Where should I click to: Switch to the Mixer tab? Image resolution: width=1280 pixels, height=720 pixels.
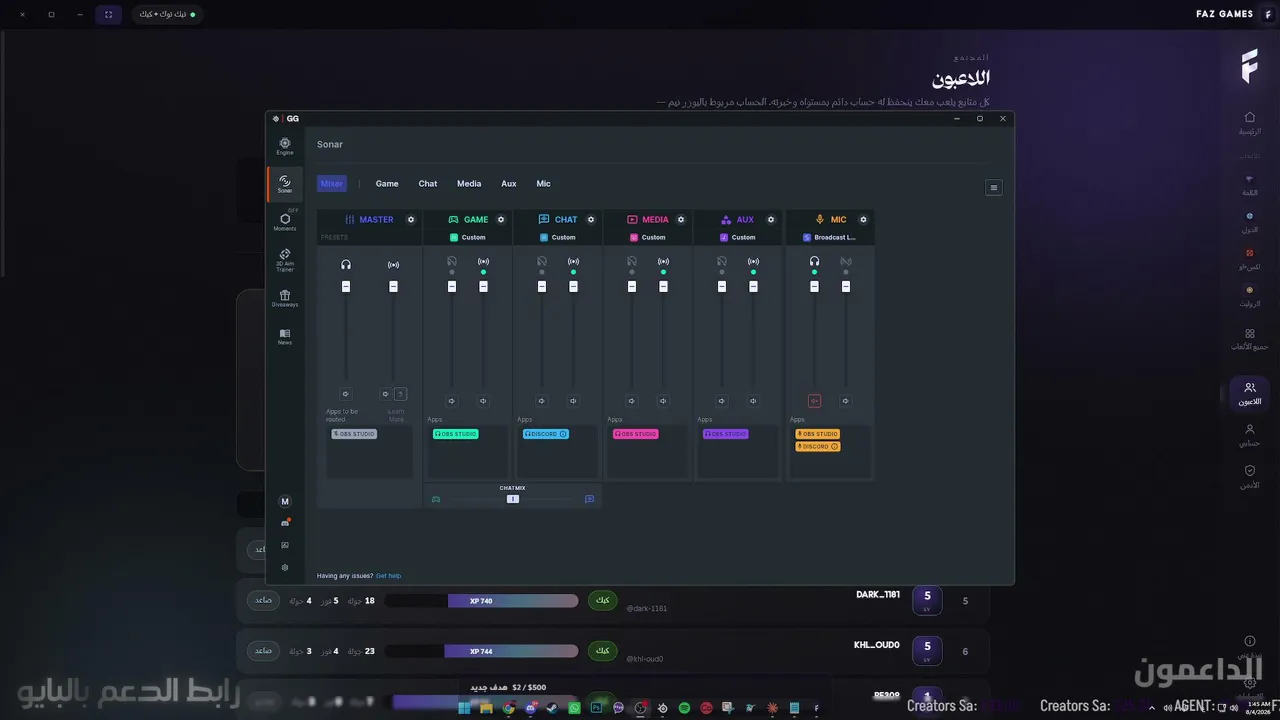tap(332, 184)
